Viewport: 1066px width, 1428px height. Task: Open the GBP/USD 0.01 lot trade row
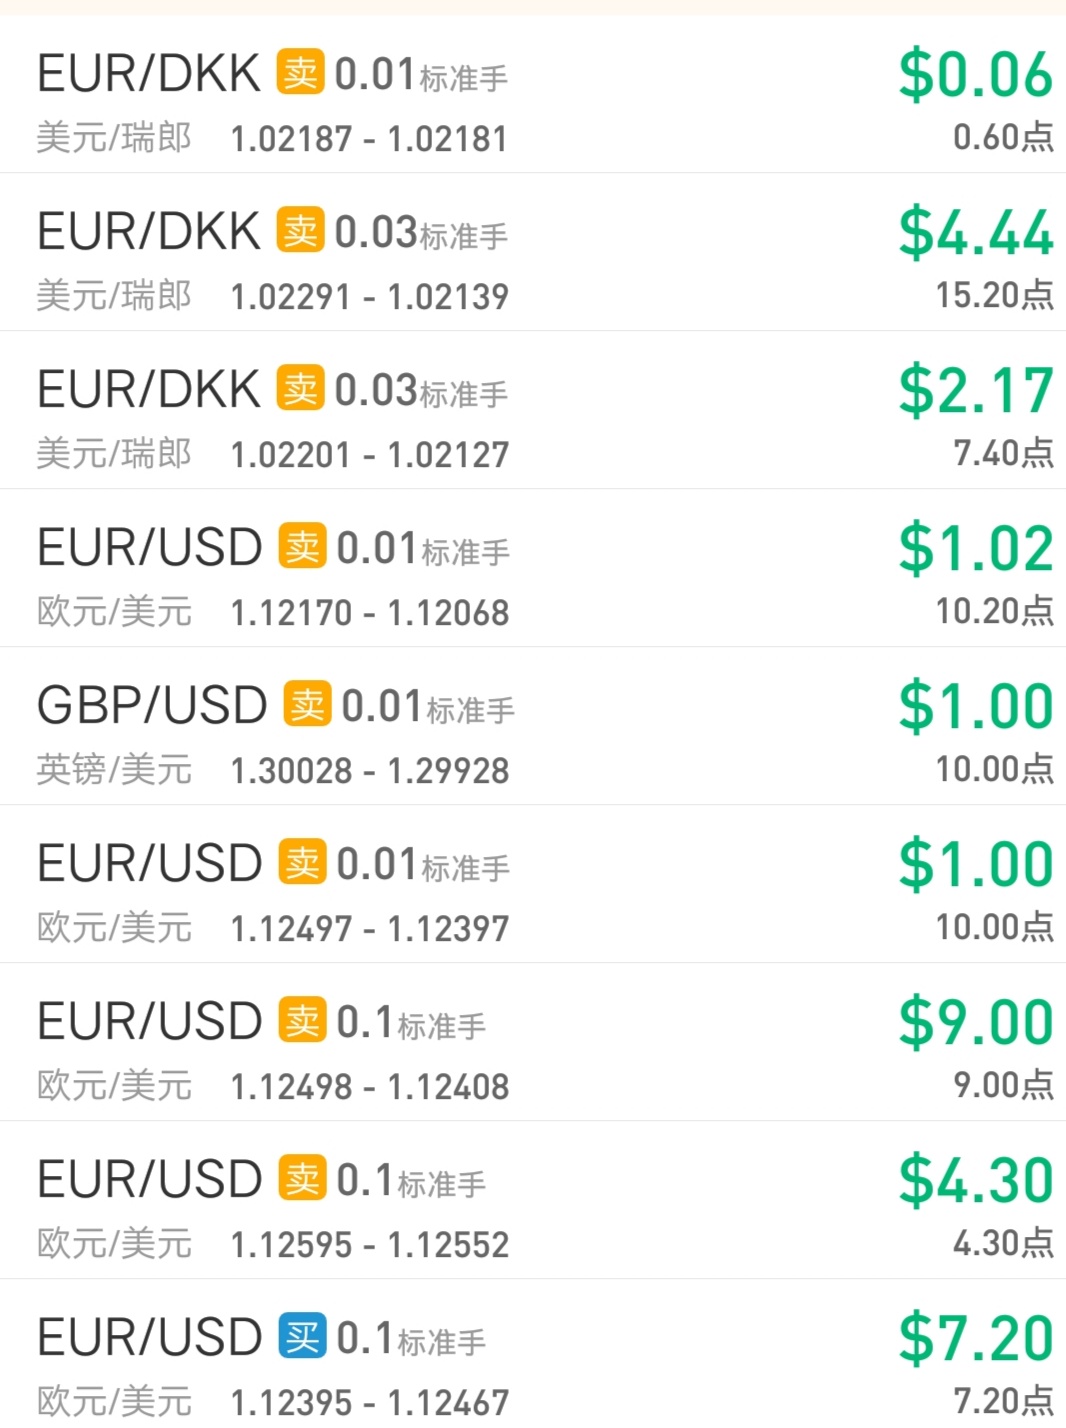(533, 726)
